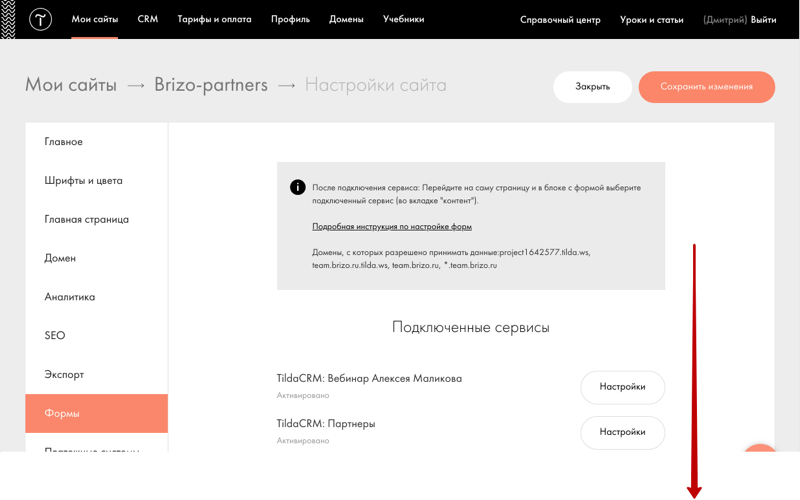Select Главное in the settings sidebar
Image resolution: width=800 pixels, height=500 pixels.
[x=96, y=142]
